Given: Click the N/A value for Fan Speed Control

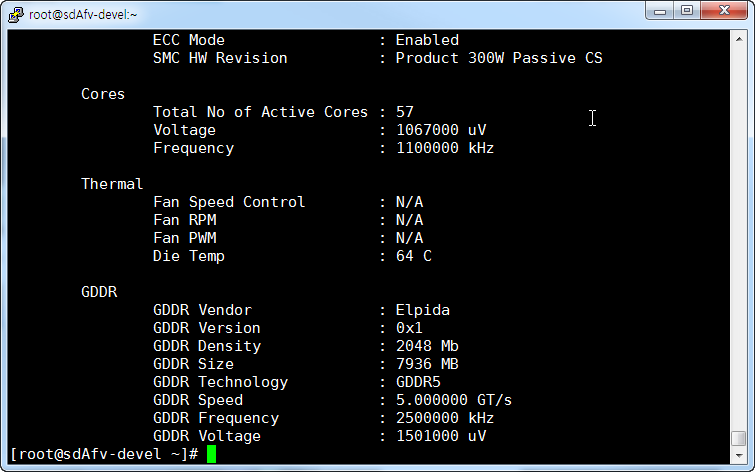Looking at the screenshot, I should pyautogui.click(x=409, y=202).
